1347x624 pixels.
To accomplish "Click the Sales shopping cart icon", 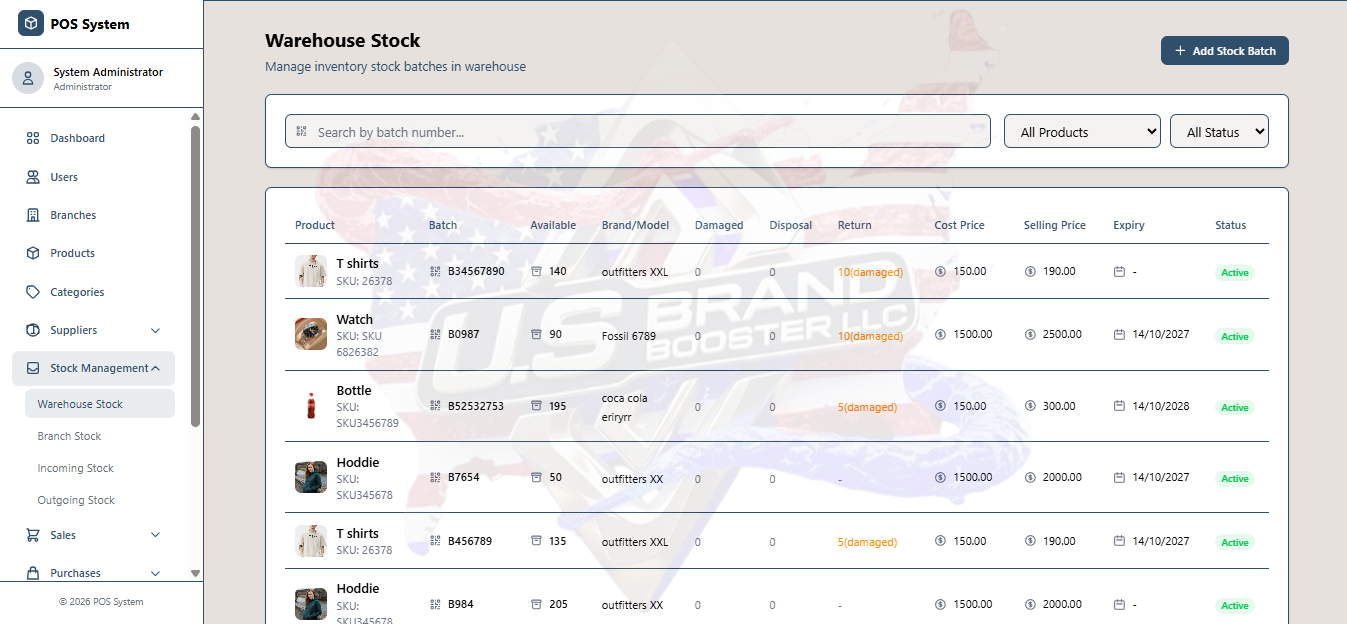I will [33, 535].
